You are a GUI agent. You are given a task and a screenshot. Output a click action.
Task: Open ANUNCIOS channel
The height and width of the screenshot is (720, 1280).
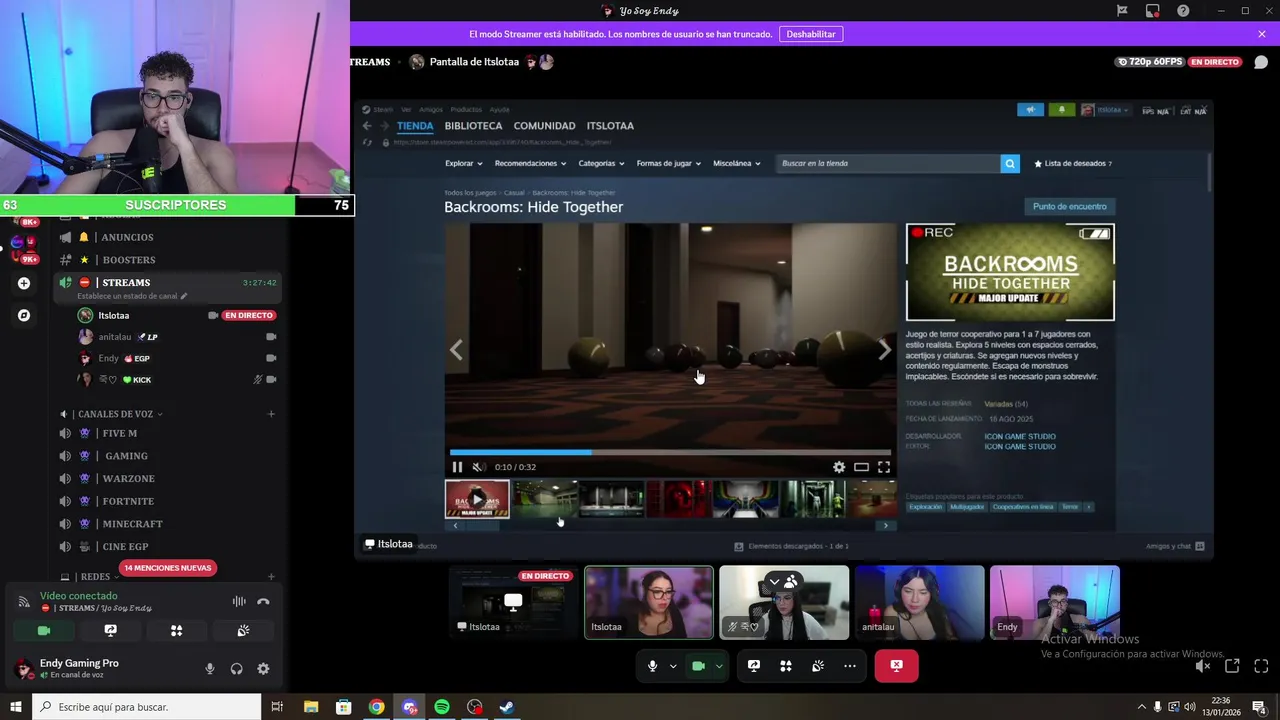click(x=127, y=237)
